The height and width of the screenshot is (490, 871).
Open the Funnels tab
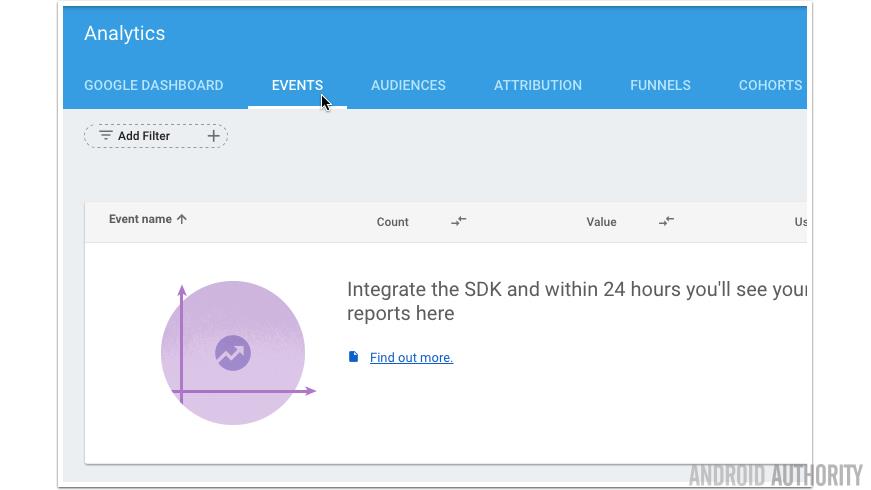[660, 85]
